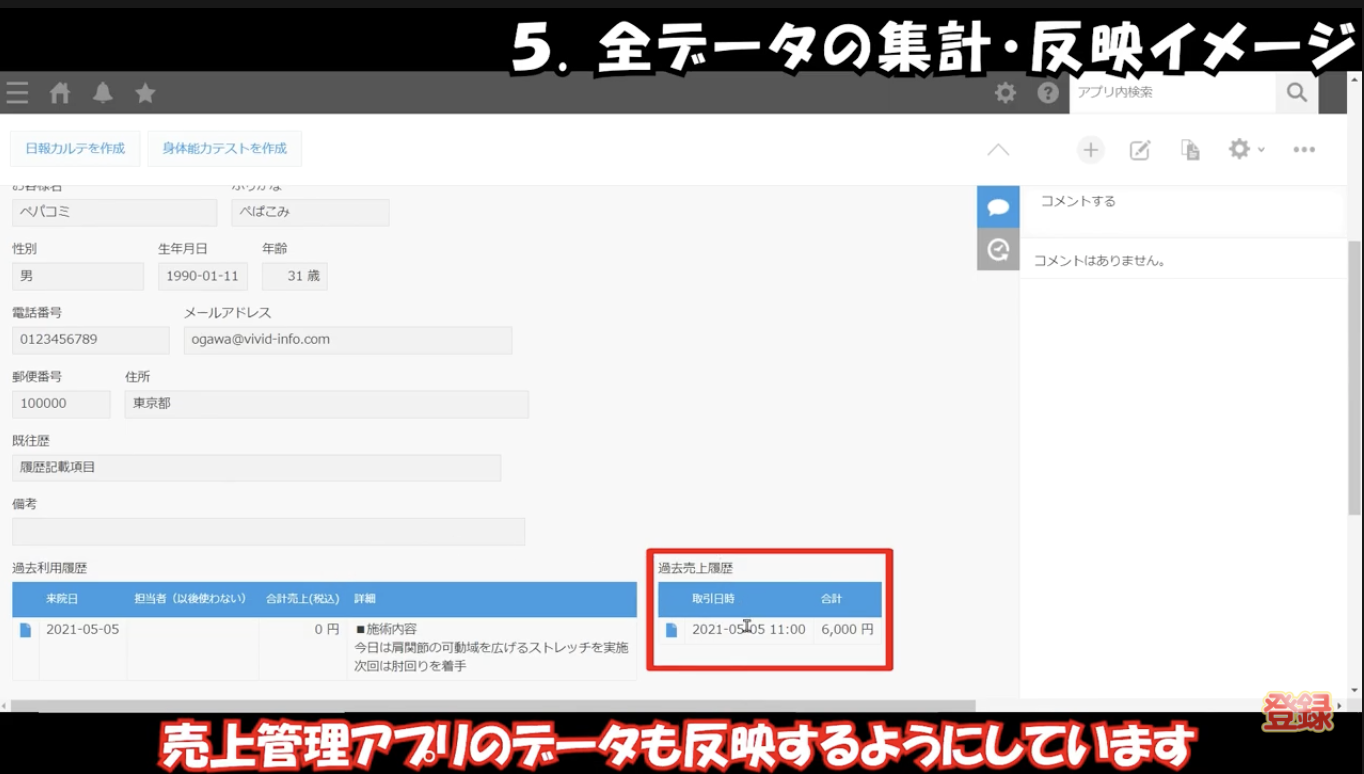
Task: Open the favorites star icon
Action: pyautogui.click(x=145, y=93)
